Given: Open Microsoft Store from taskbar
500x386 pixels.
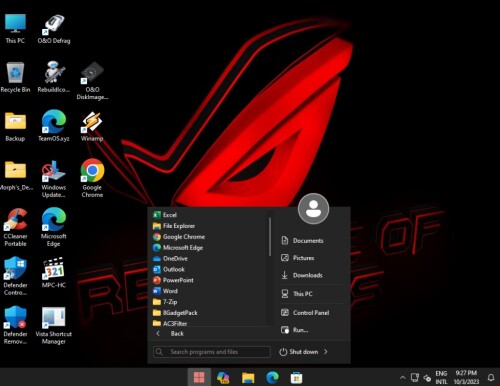Looking at the screenshot, I should pyautogui.click(x=296, y=378).
